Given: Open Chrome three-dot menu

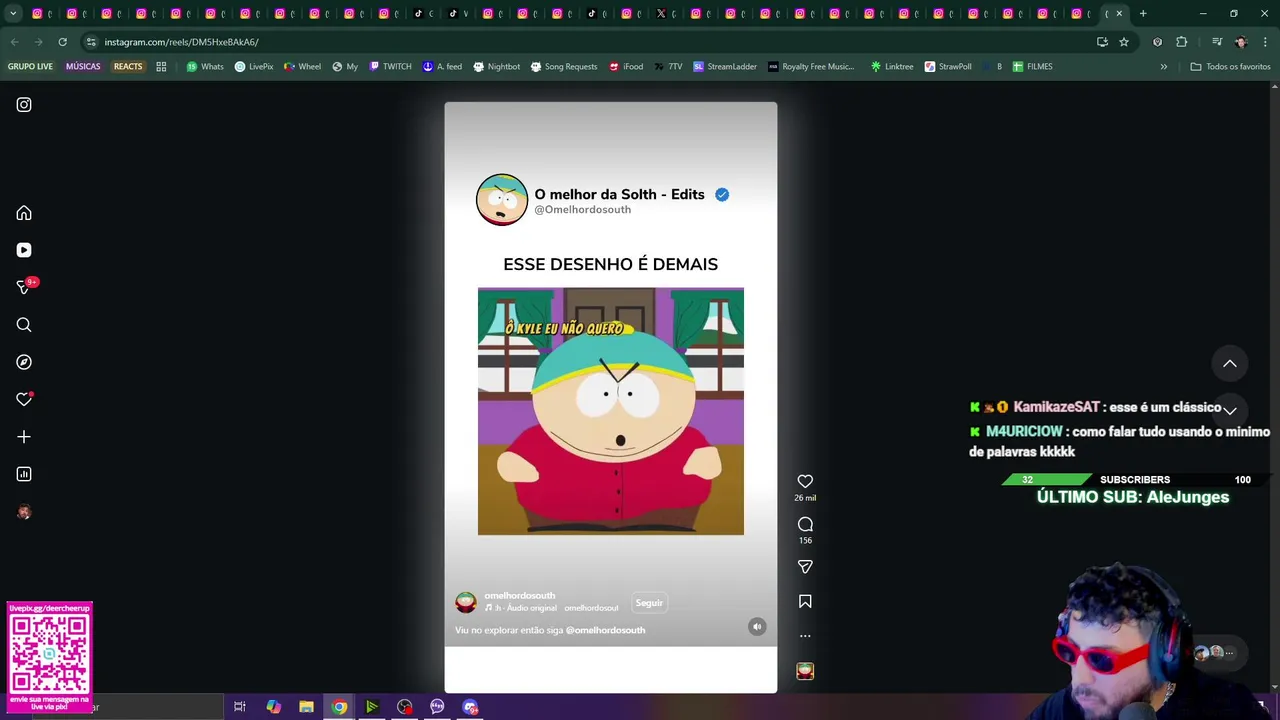Looking at the screenshot, I should 1266,42.
